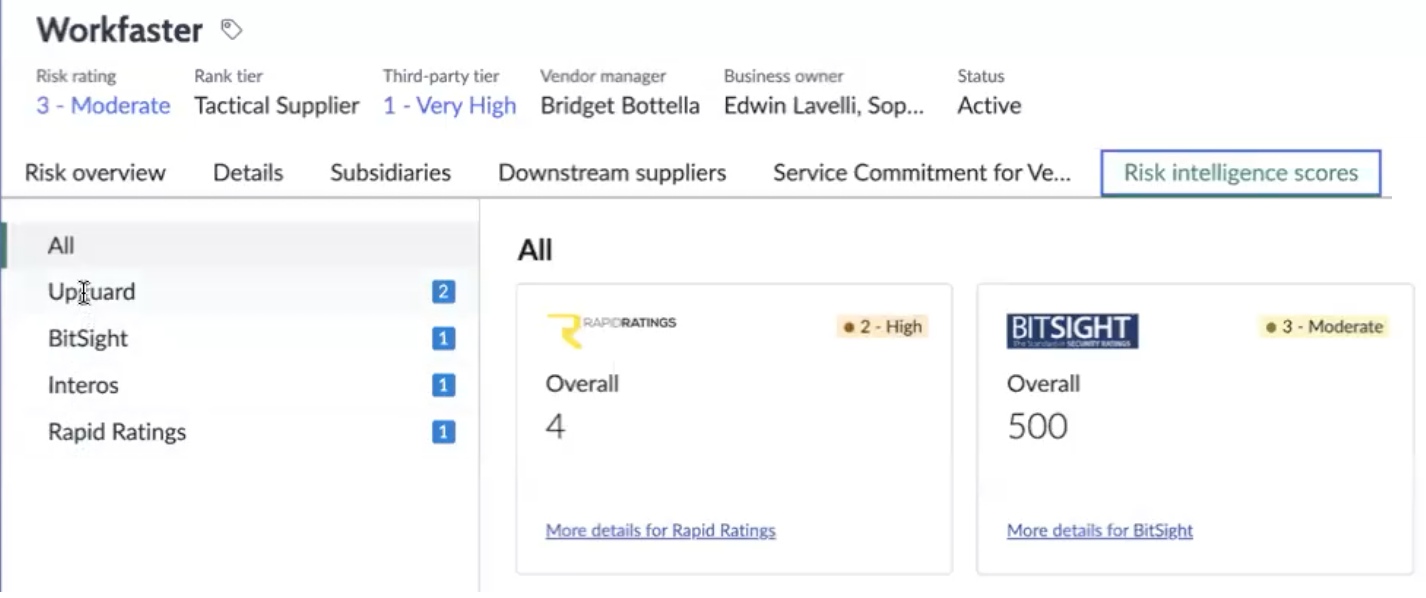
Task: Select All in the provider list
Action: pos(240,245)
